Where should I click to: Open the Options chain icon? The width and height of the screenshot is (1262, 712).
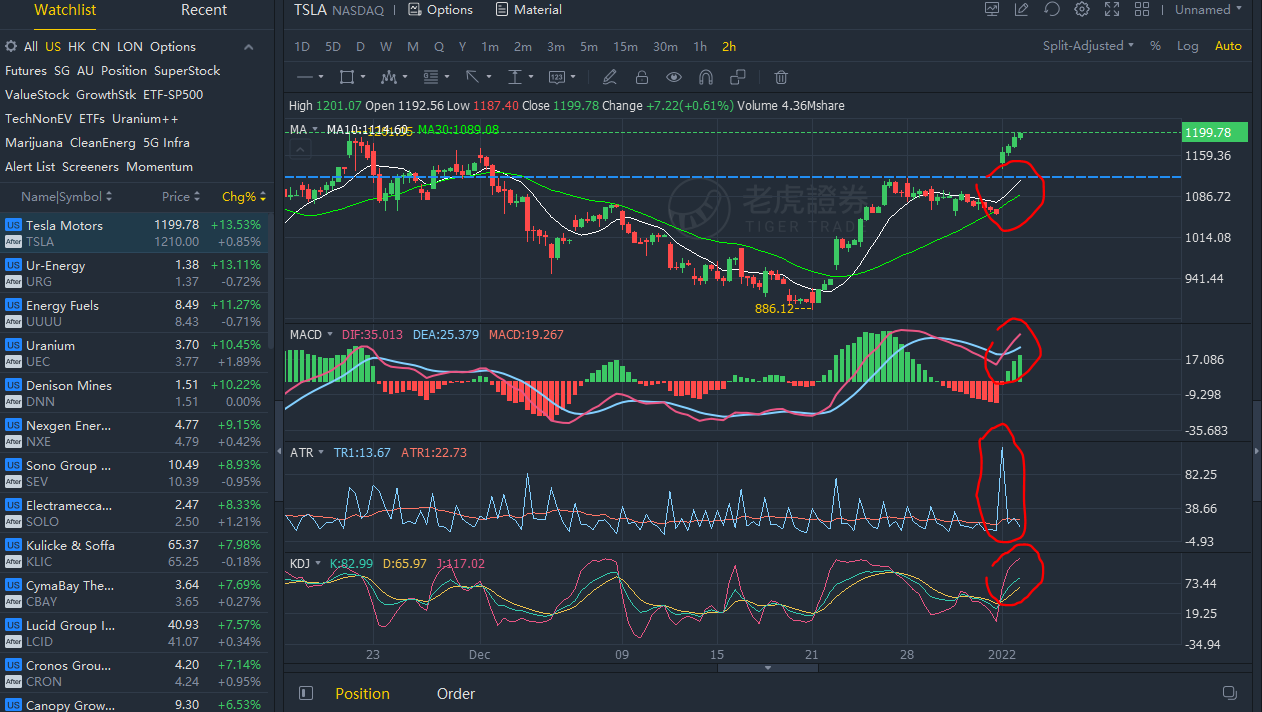tap(414, 10)
